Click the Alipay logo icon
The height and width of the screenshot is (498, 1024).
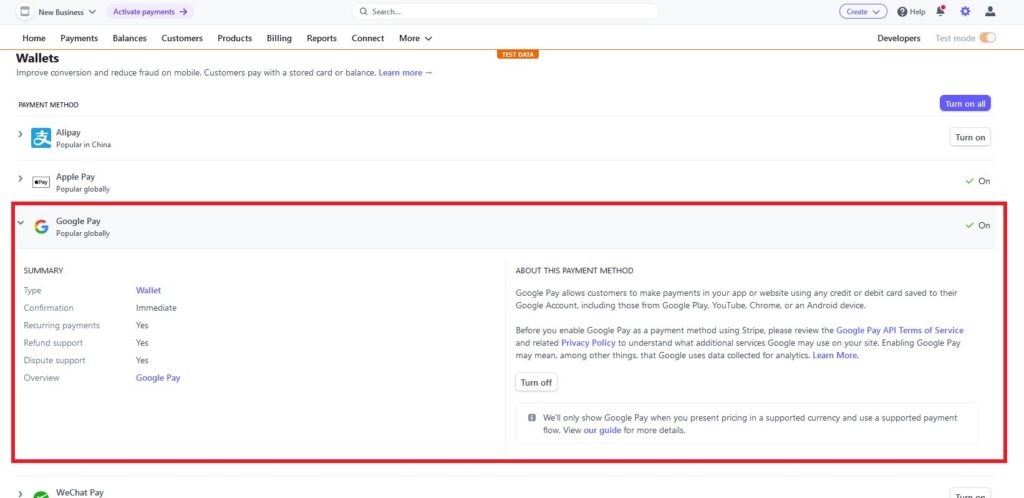[41, 138]
